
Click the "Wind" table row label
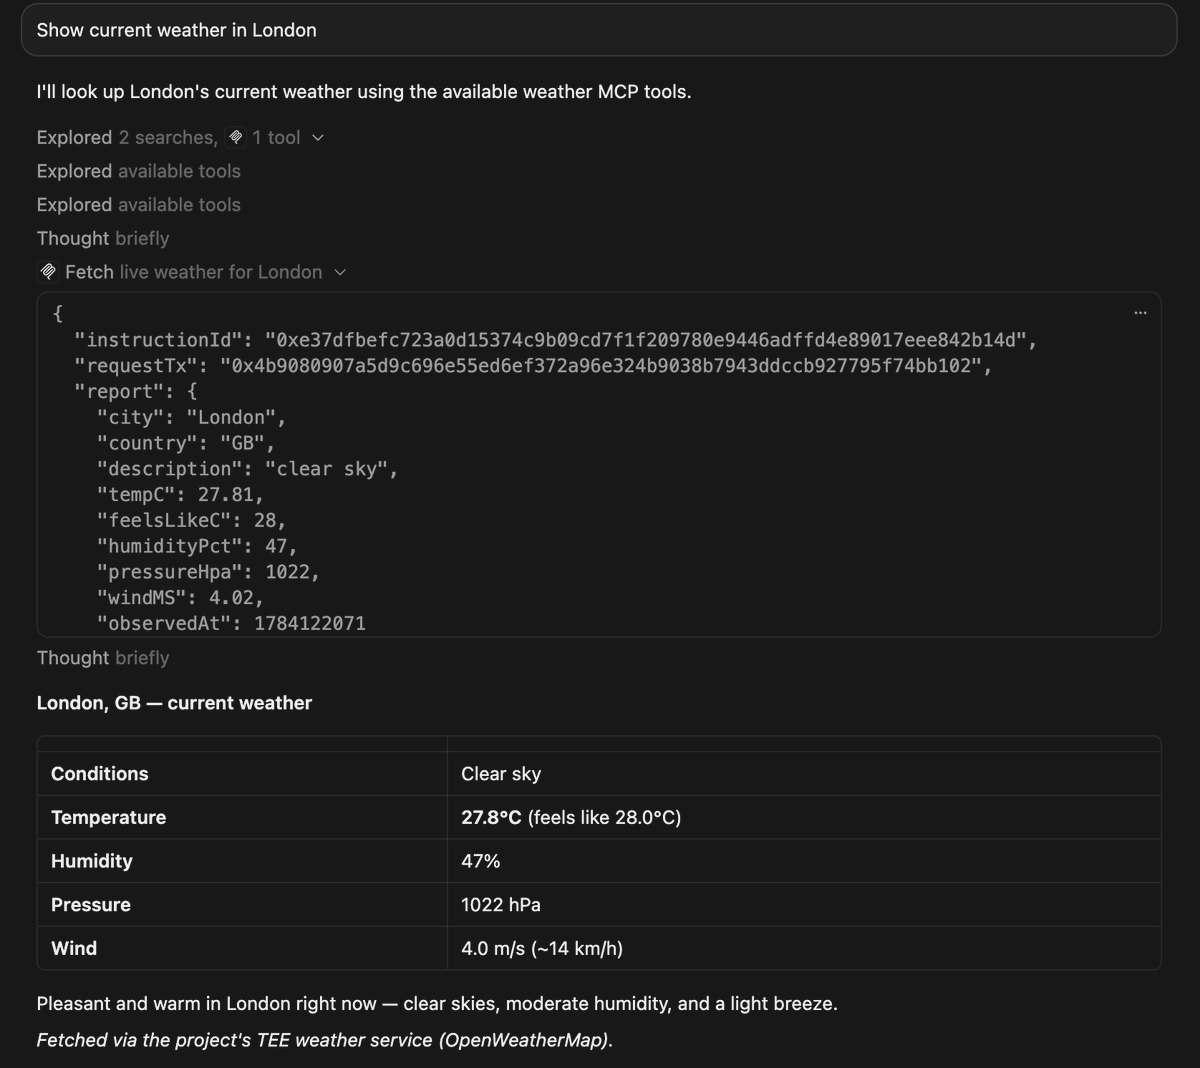74,948
